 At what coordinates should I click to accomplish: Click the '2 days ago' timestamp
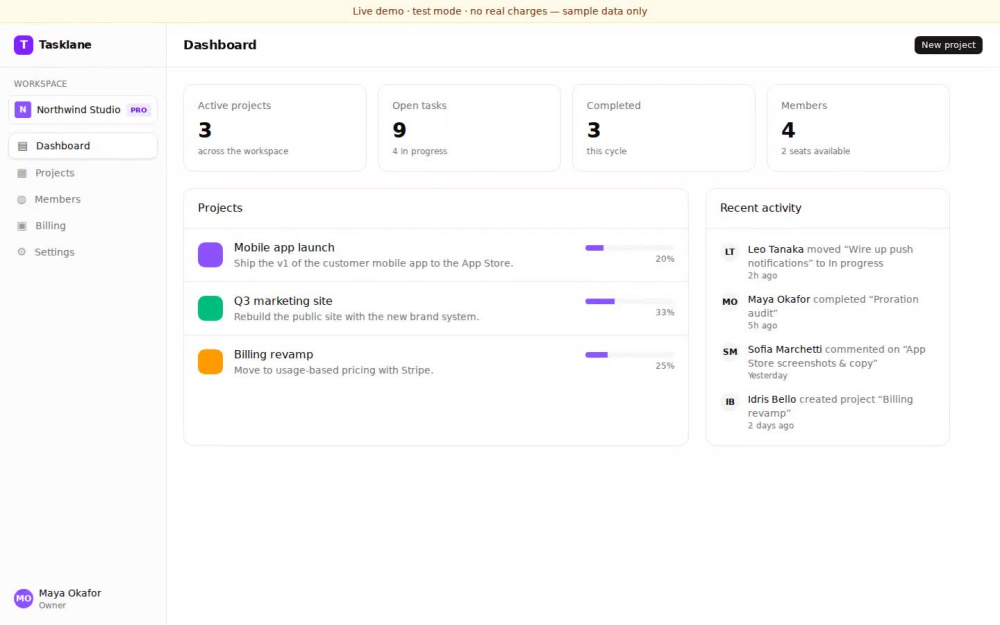770,425
